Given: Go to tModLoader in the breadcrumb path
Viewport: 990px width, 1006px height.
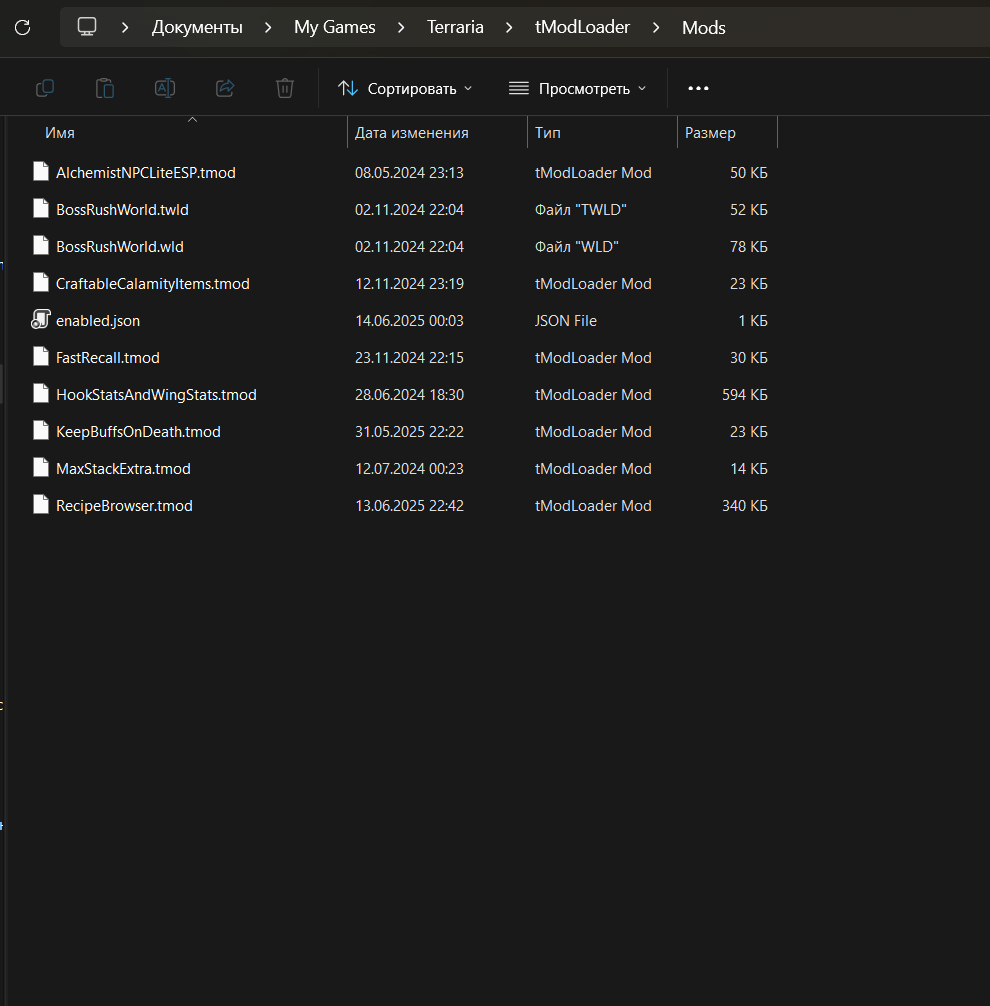Looking at the screenshot, I should tap(583, 28).
